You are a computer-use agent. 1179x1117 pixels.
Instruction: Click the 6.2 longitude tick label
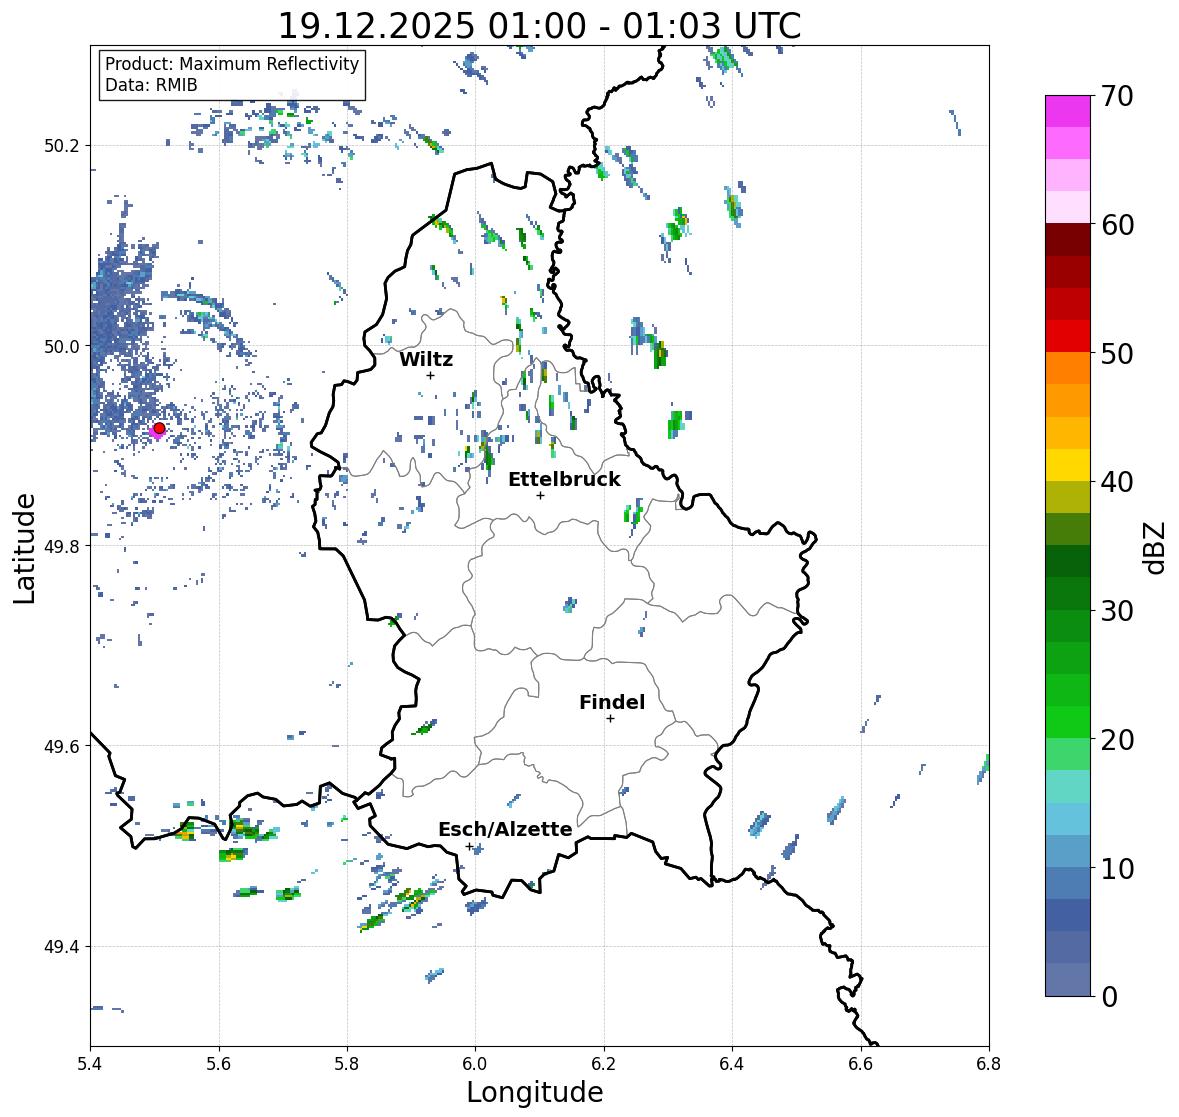pyautogui.click(x=604, y=1064)
